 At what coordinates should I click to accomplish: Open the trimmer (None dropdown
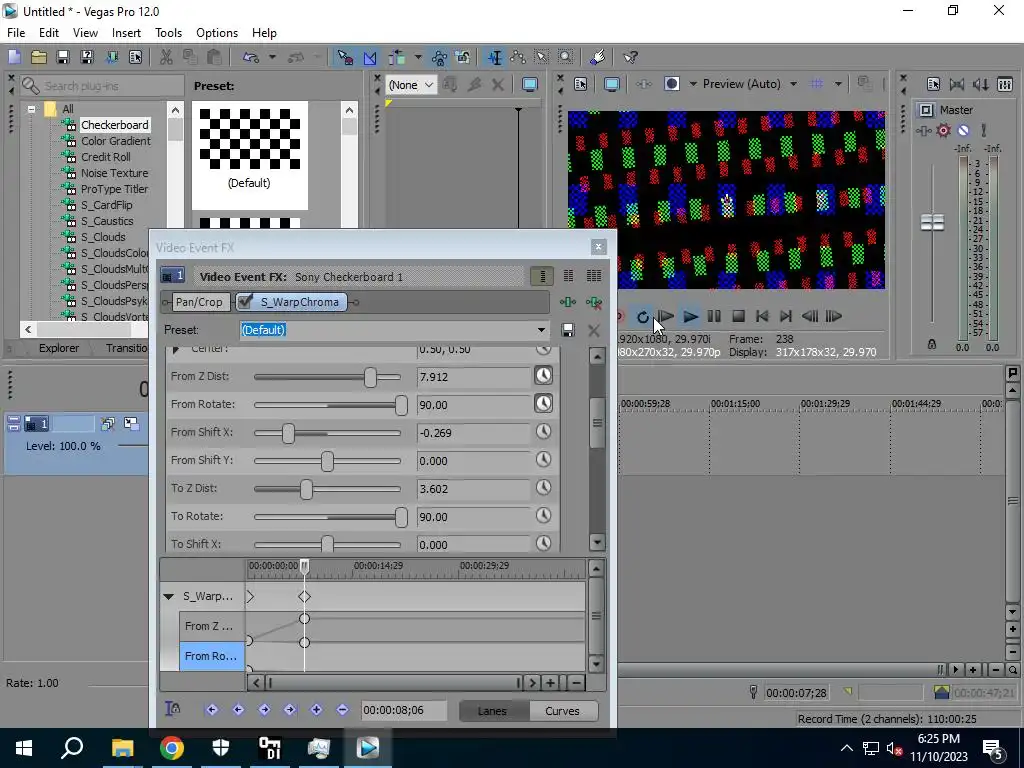[x=411, y=85]
